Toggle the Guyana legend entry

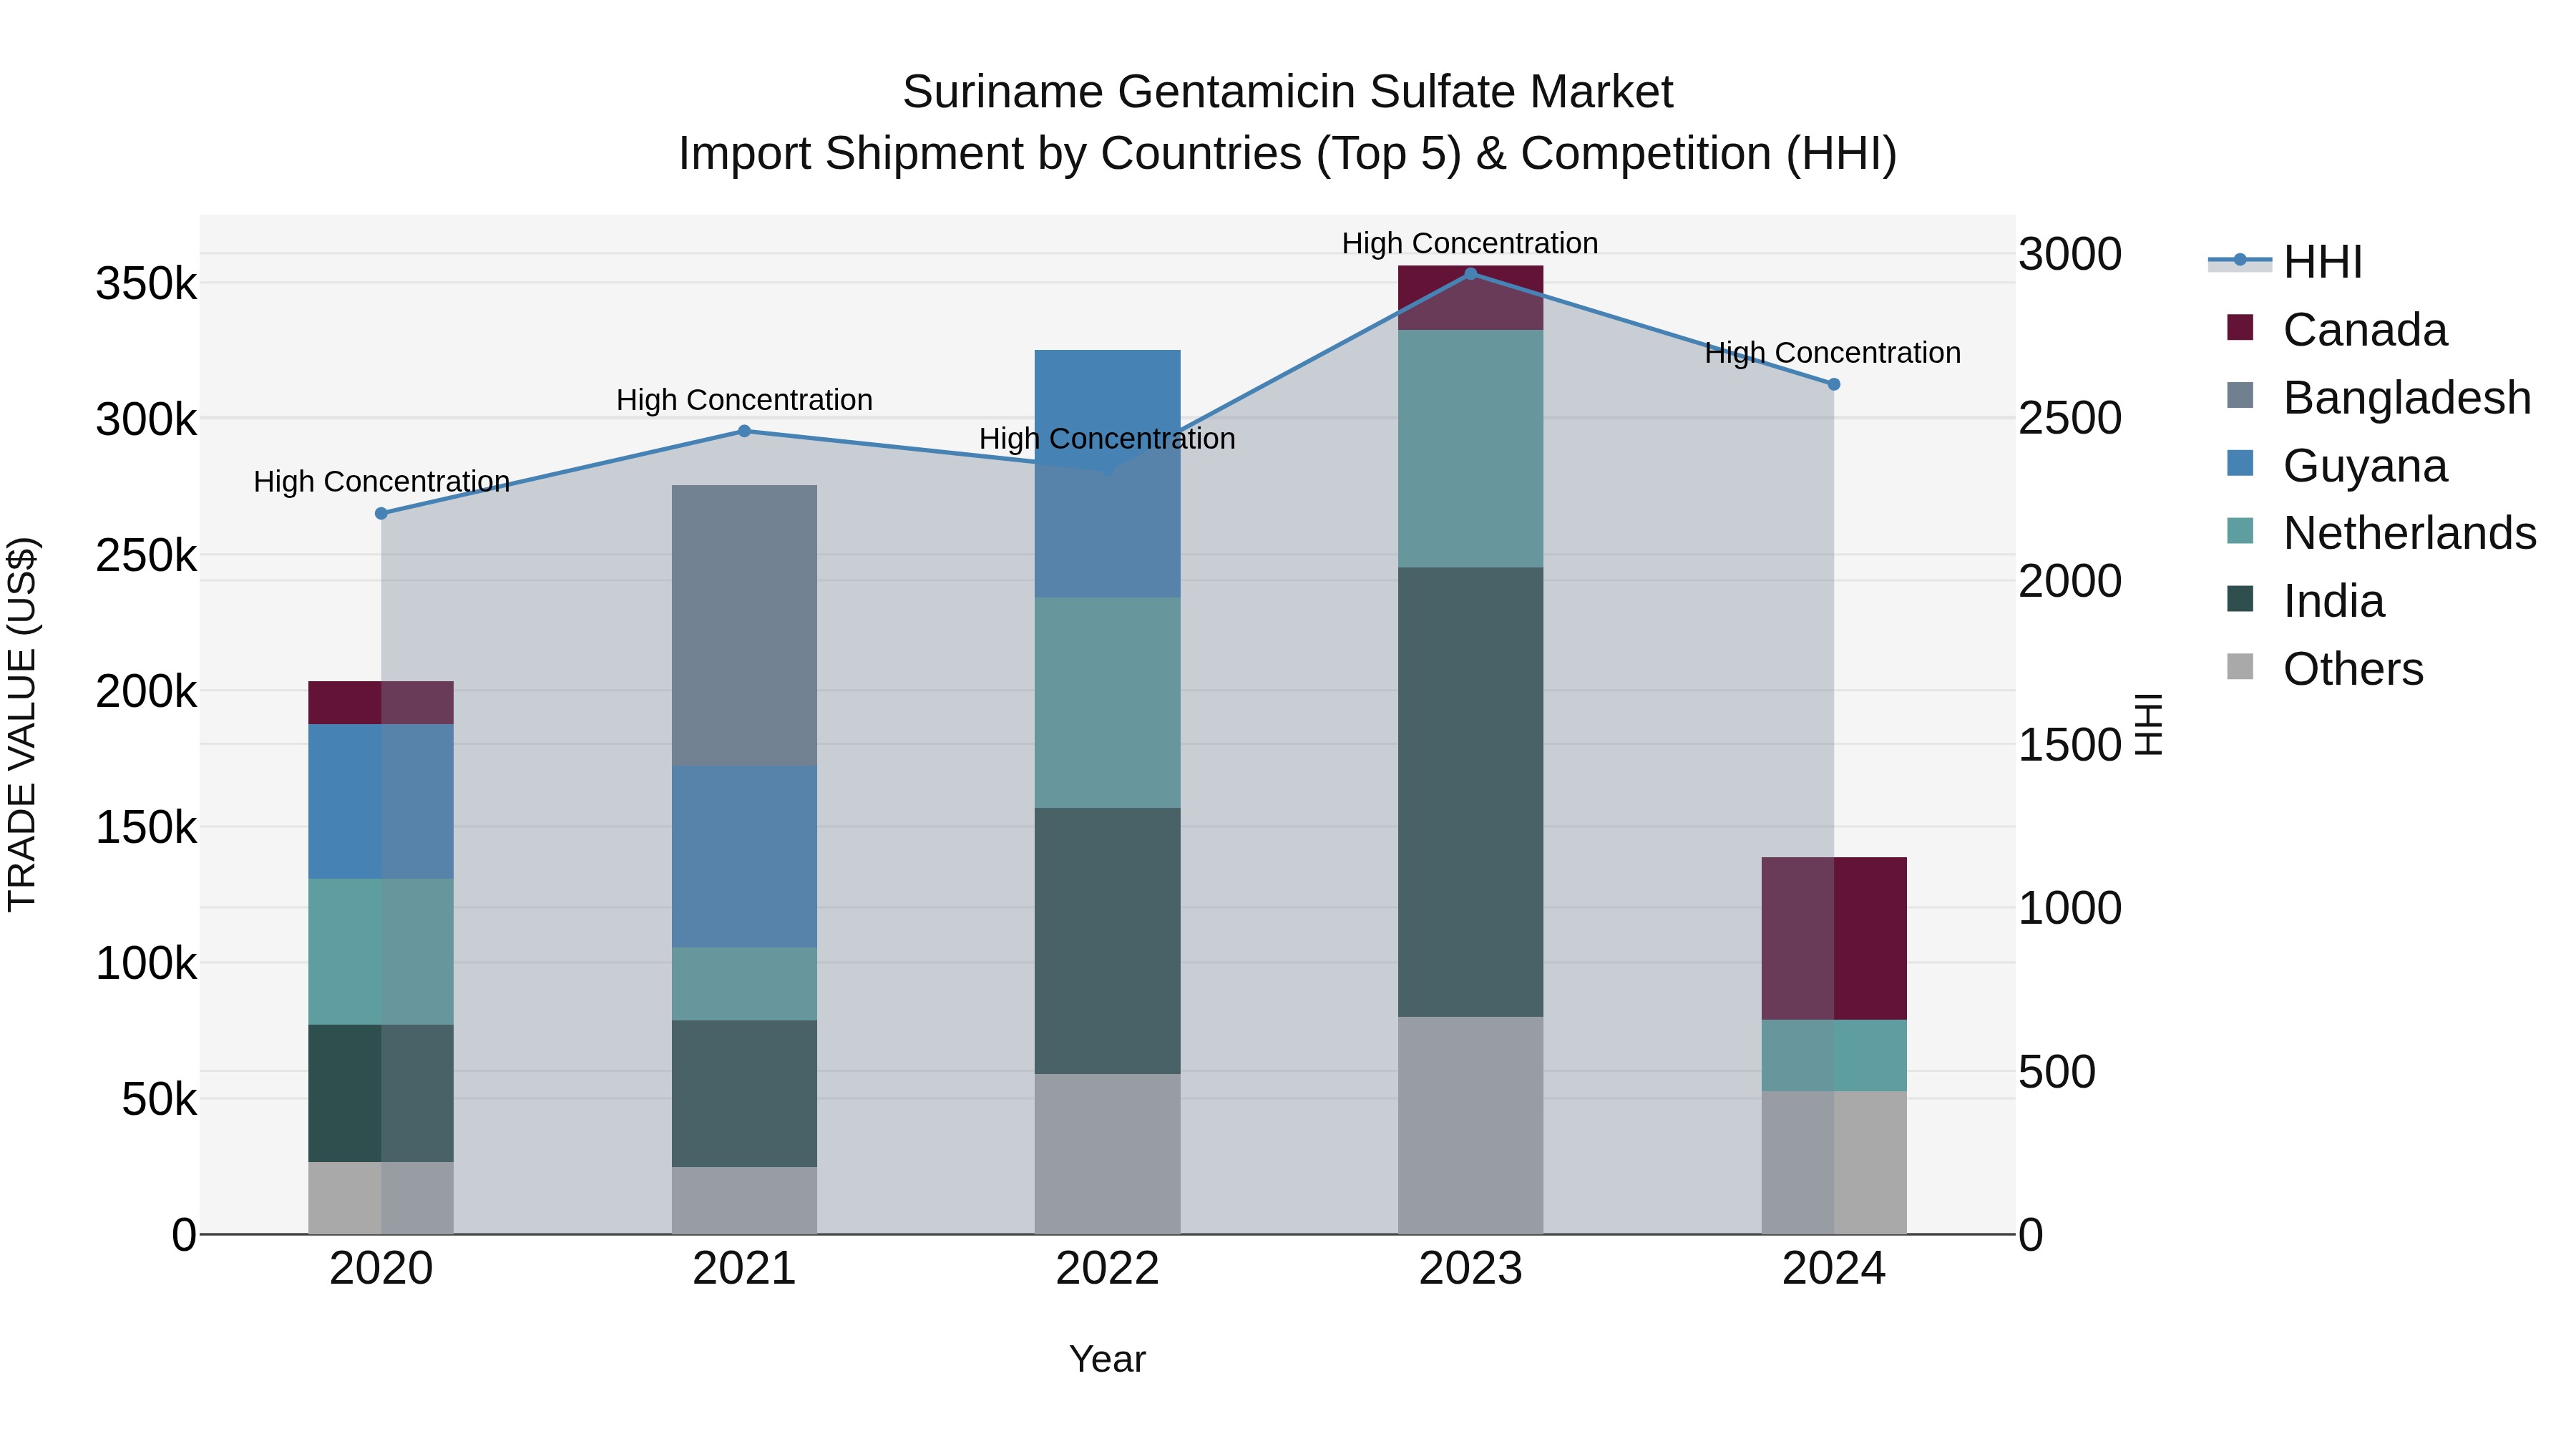[x=2337, y=465]
